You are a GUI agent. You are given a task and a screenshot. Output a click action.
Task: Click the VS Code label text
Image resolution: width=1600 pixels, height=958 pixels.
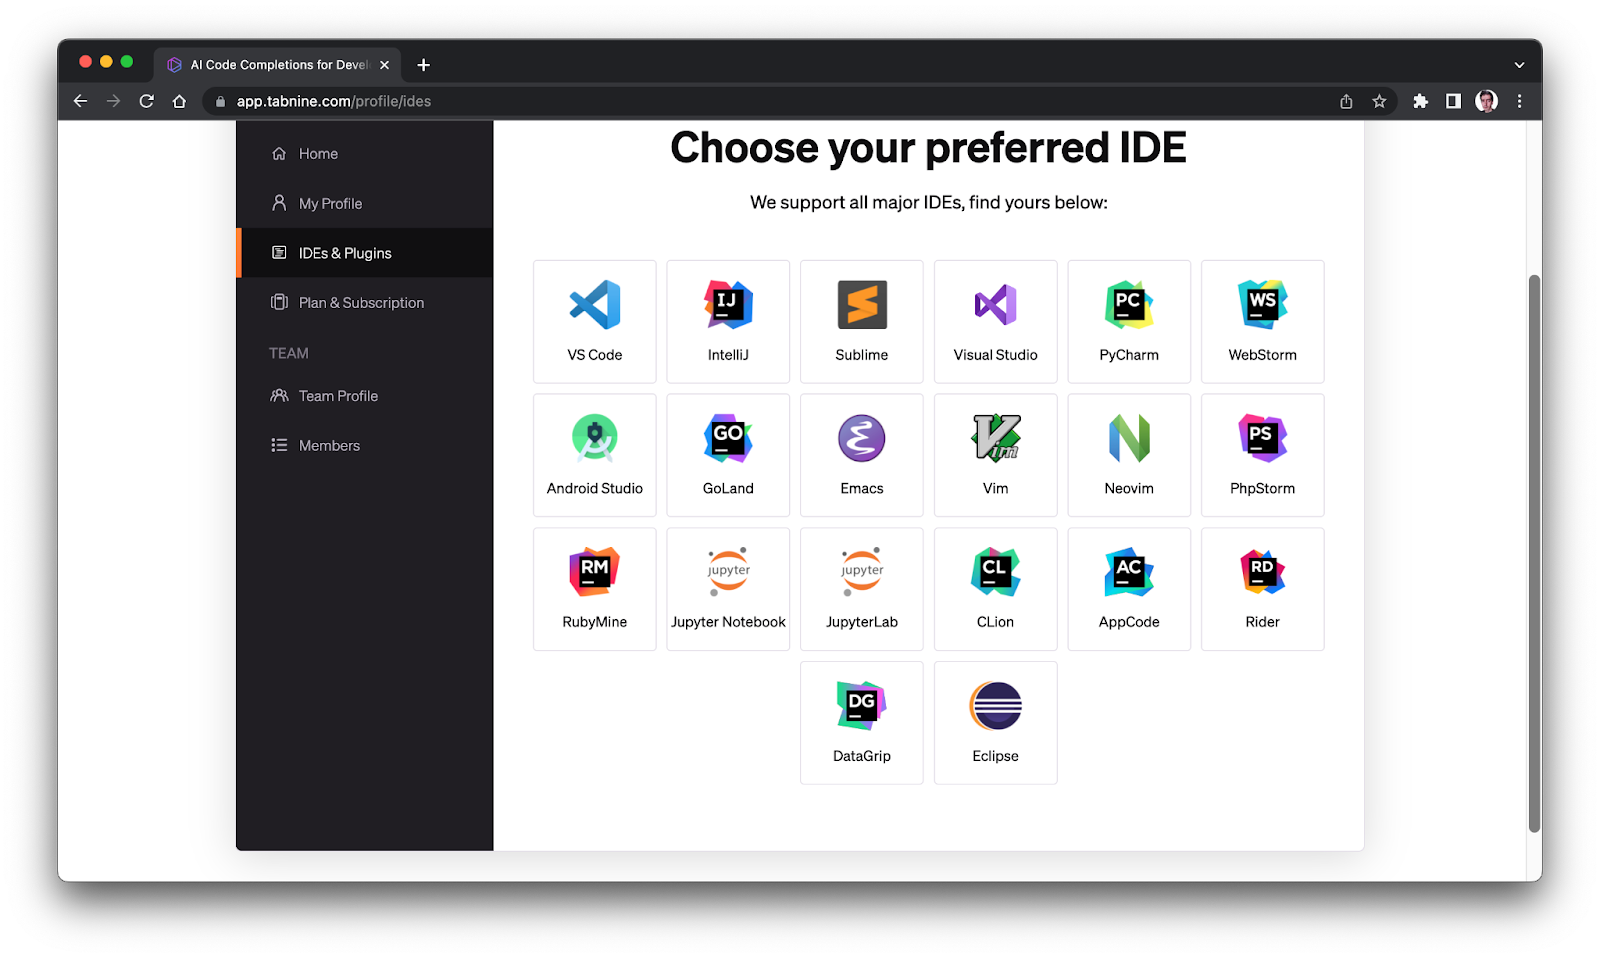595,355
